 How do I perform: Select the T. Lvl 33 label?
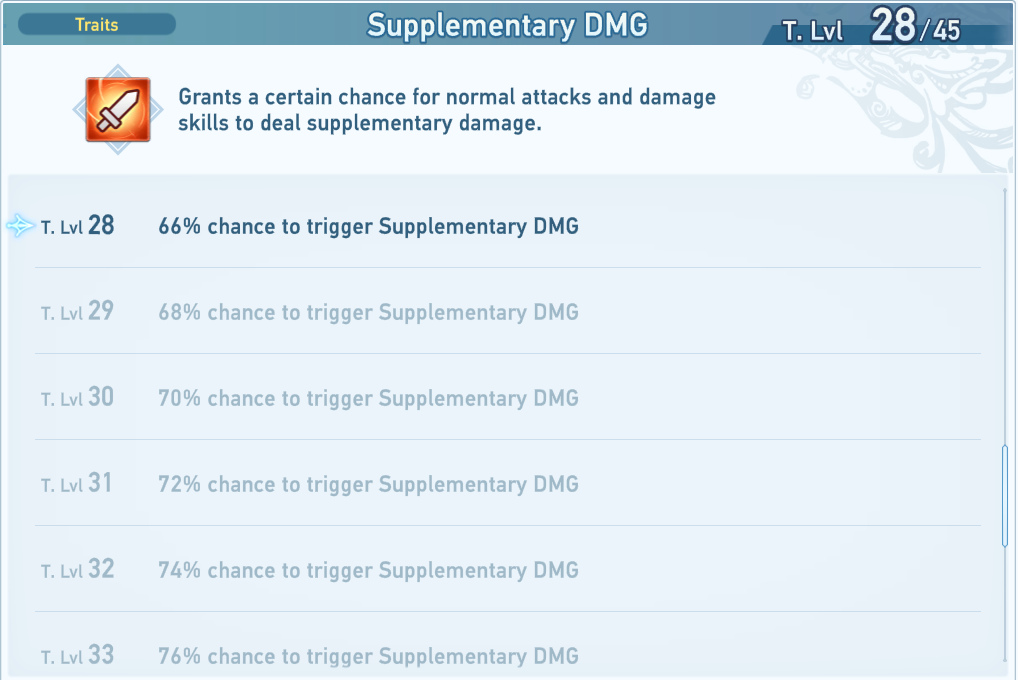pyautogui.click(x=78, y=656)
